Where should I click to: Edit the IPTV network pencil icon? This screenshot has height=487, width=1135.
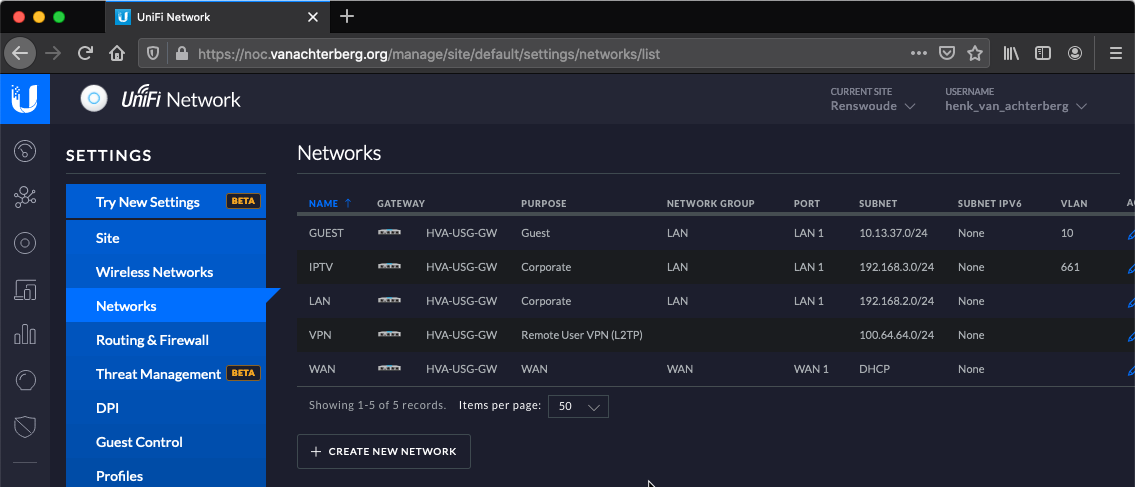(1131, 268)
